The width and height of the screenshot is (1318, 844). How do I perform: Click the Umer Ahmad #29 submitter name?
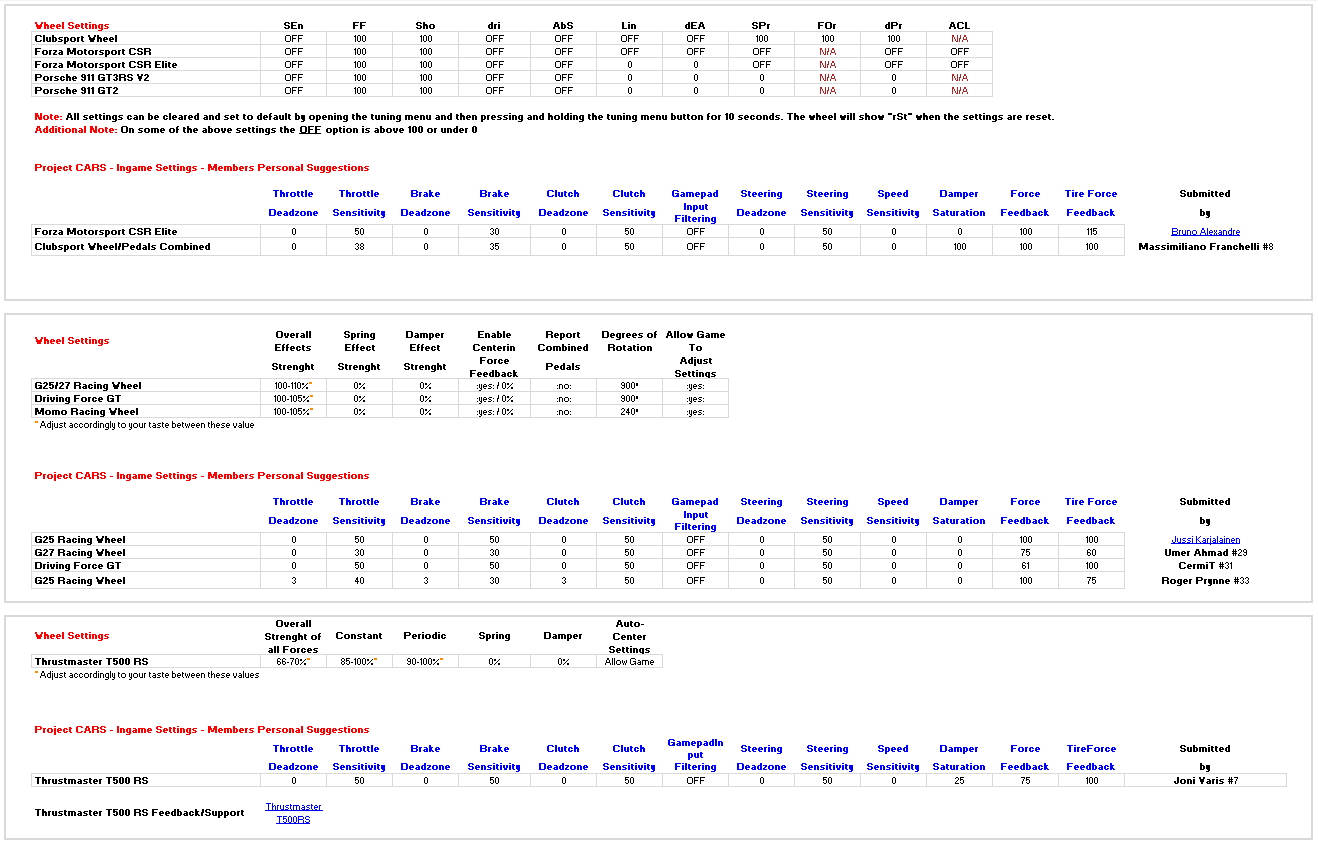[1205, 553]
